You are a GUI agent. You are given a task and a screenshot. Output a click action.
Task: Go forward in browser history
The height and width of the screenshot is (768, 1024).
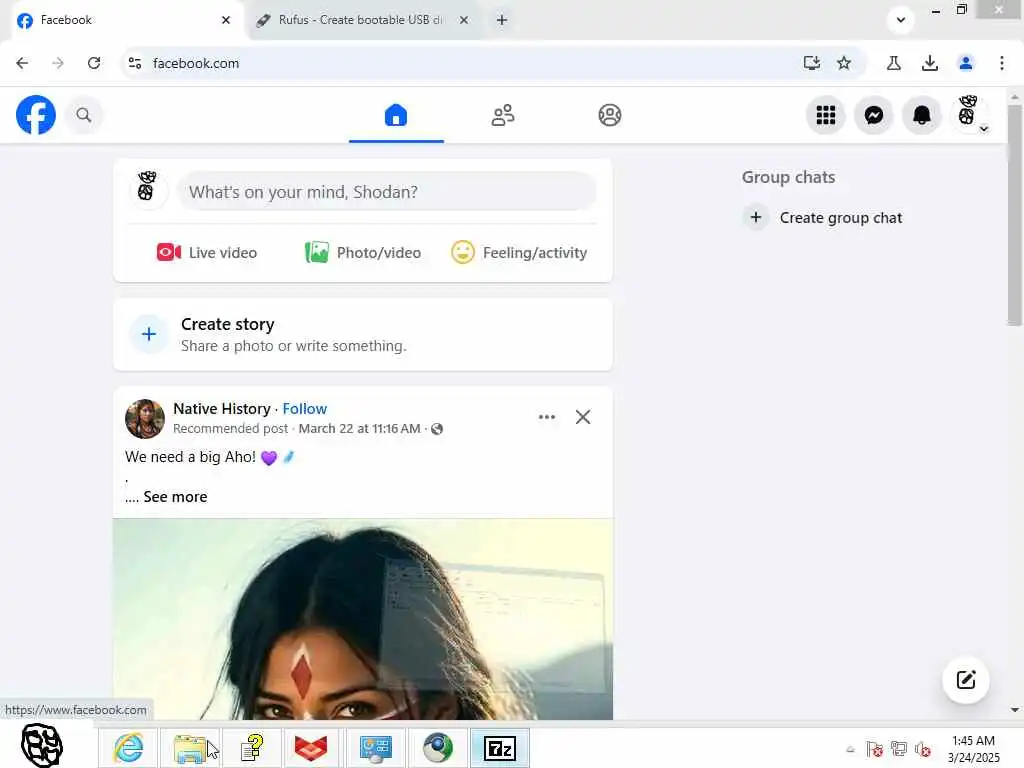[x=58, y=63]
